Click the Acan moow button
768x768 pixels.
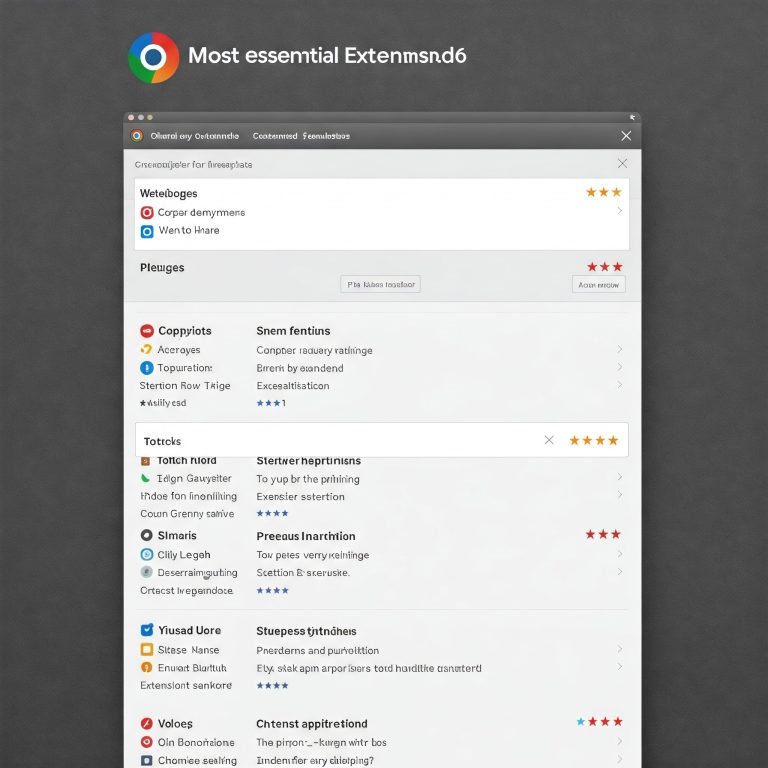[599, 285]
